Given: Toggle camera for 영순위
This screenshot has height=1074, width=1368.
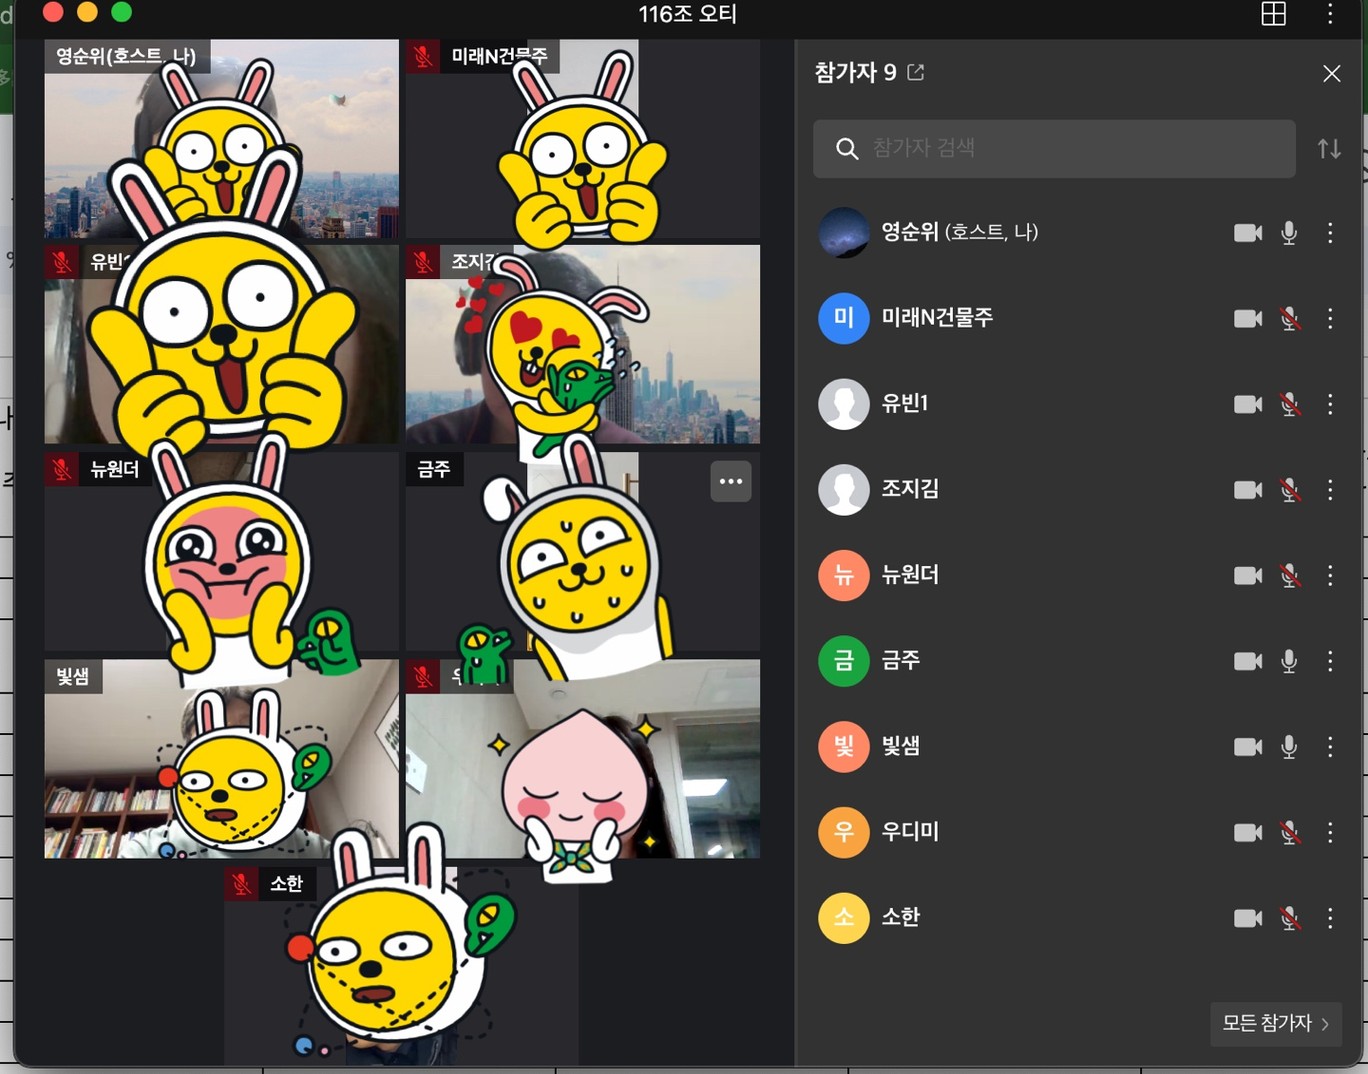Looking at the screenshot, I should click(1247, 233).
